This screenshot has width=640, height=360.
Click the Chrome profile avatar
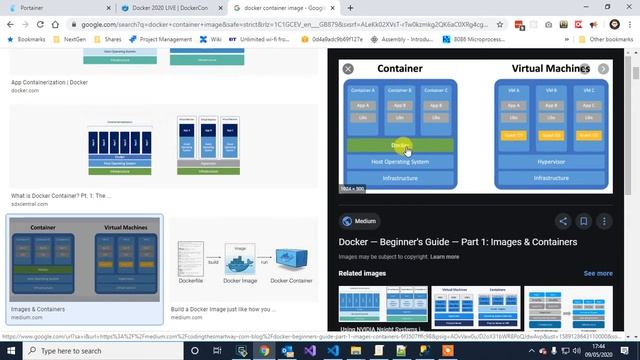click(x=614, y=24)
